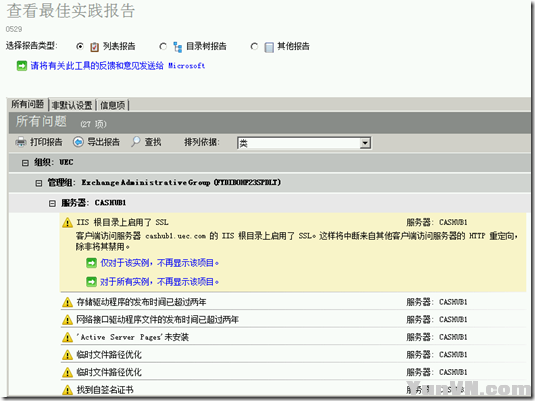Click the 列表报告 clipboard icon

pos(95,47)
